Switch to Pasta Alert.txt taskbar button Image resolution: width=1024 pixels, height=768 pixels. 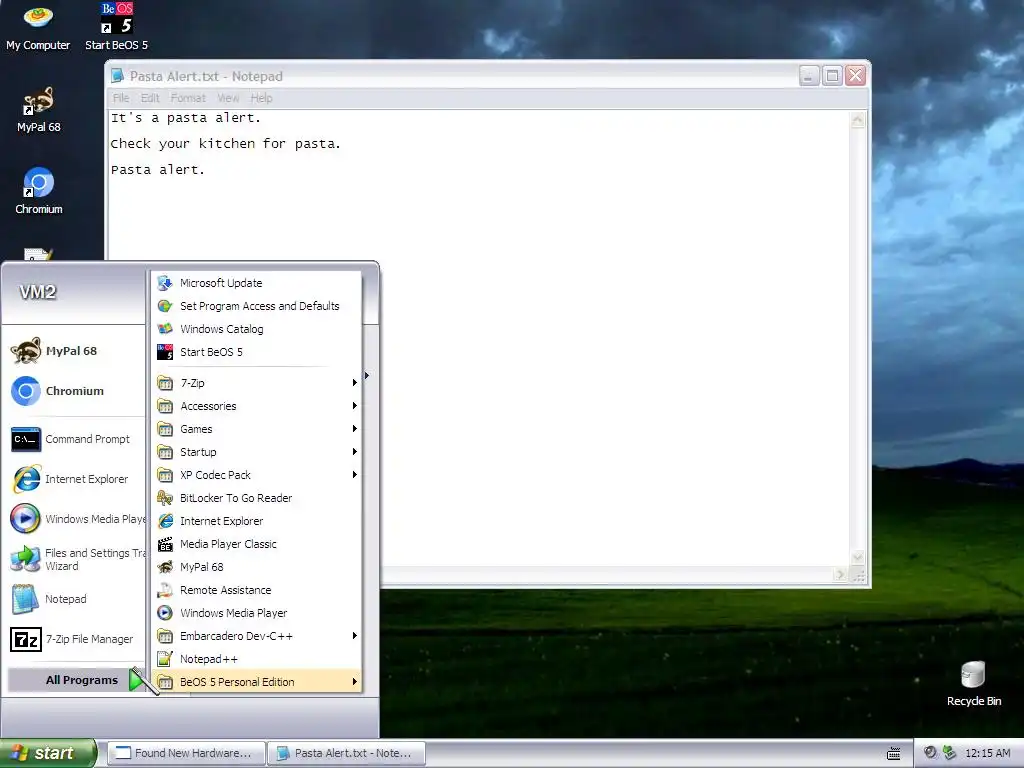(347, 753)
